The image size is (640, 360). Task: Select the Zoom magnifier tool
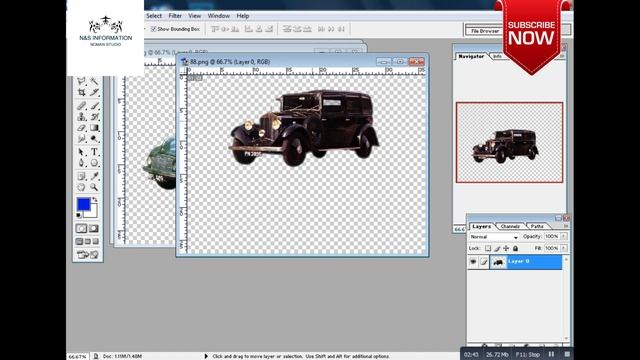pyautogui.click(x=94, y=187)
